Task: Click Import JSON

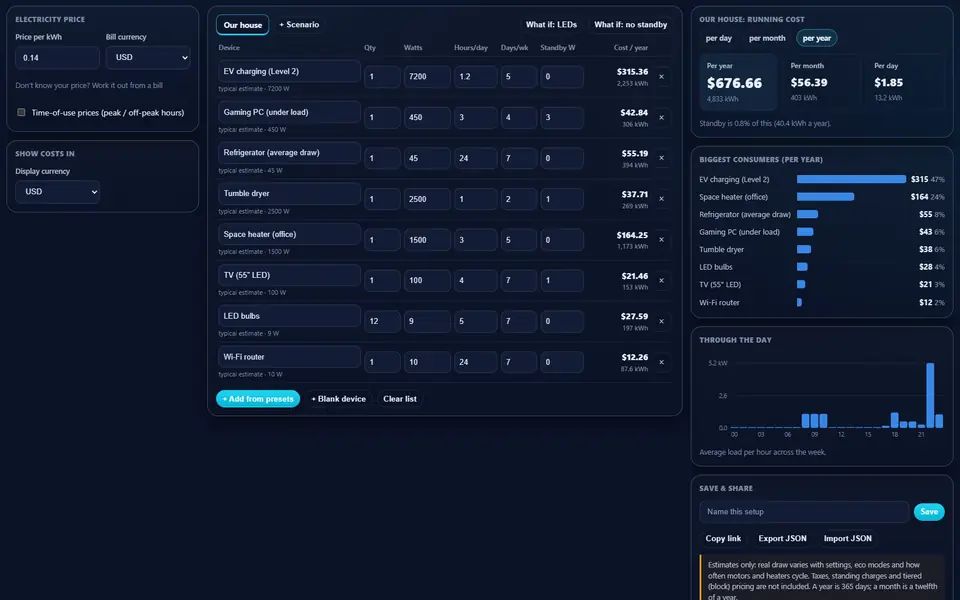Action: coord(847,538)
